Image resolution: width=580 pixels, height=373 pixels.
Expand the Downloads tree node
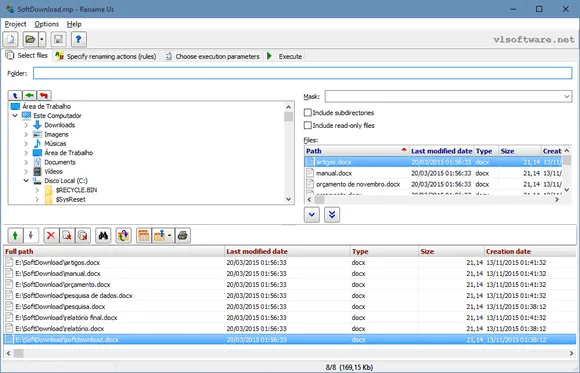[x=26, y=125]
